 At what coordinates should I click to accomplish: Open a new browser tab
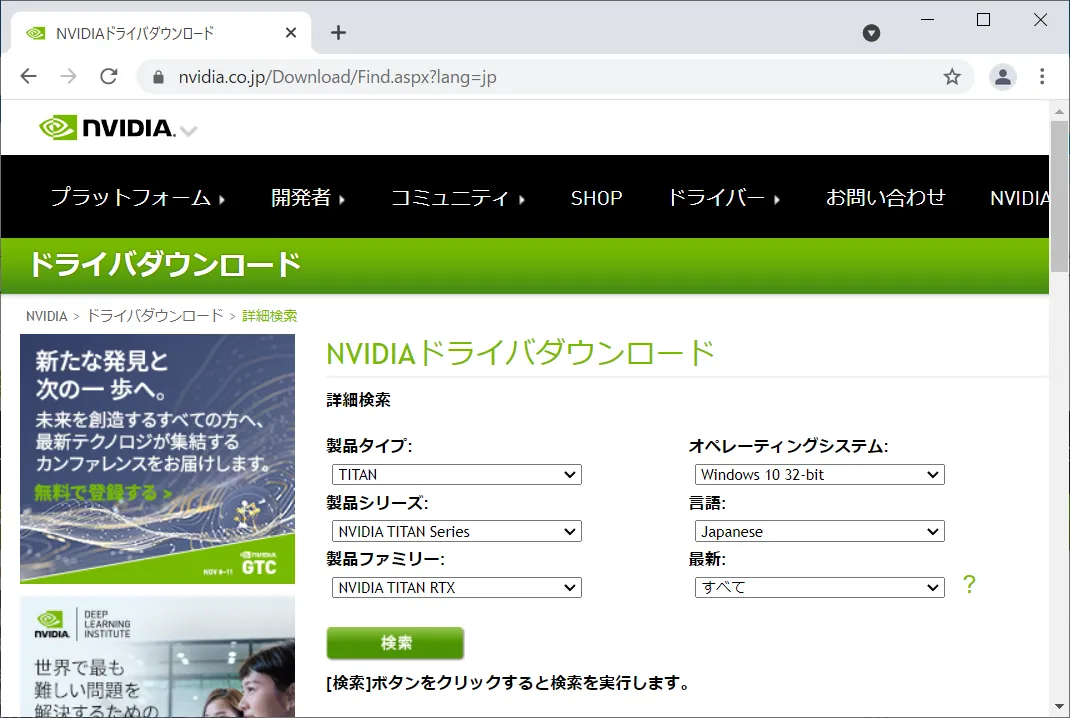click(x=338, y=33)
